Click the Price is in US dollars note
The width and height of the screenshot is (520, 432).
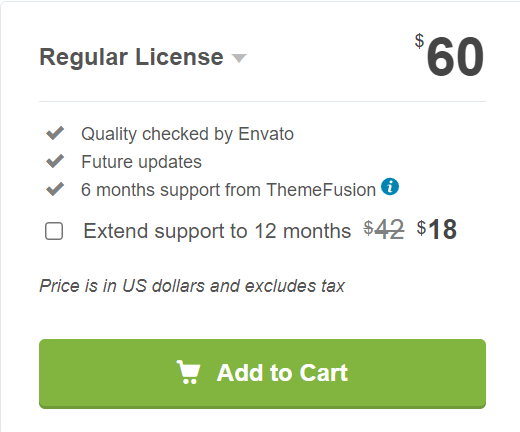[x=192, y=286]
